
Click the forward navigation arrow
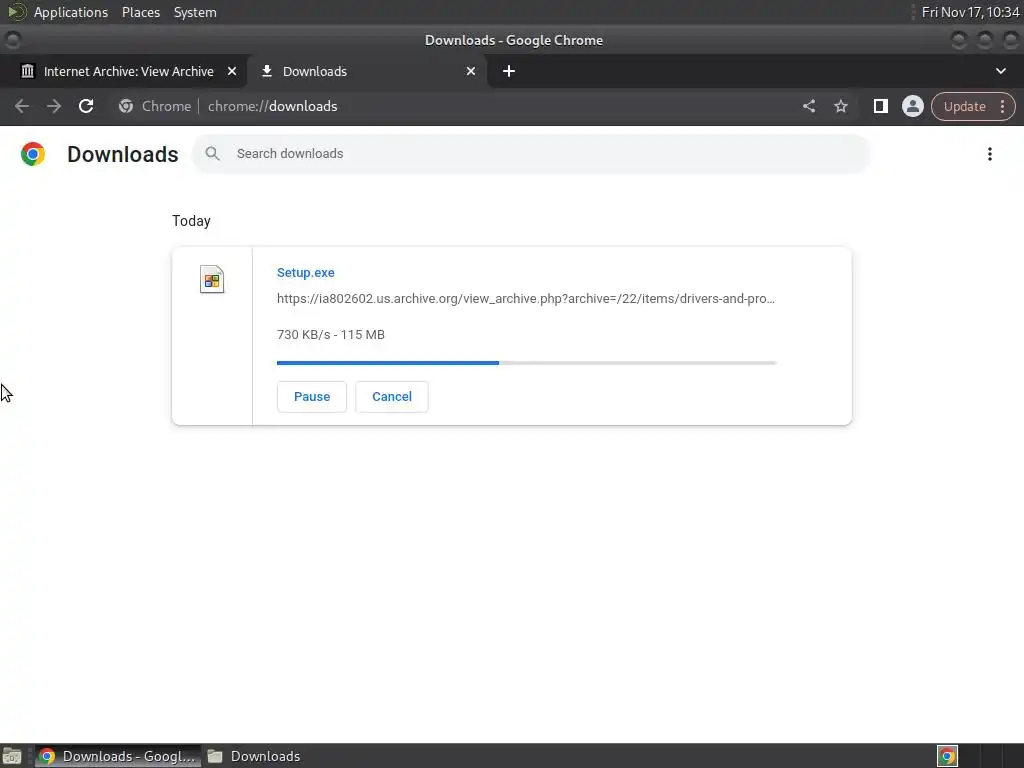coord(54,106)
